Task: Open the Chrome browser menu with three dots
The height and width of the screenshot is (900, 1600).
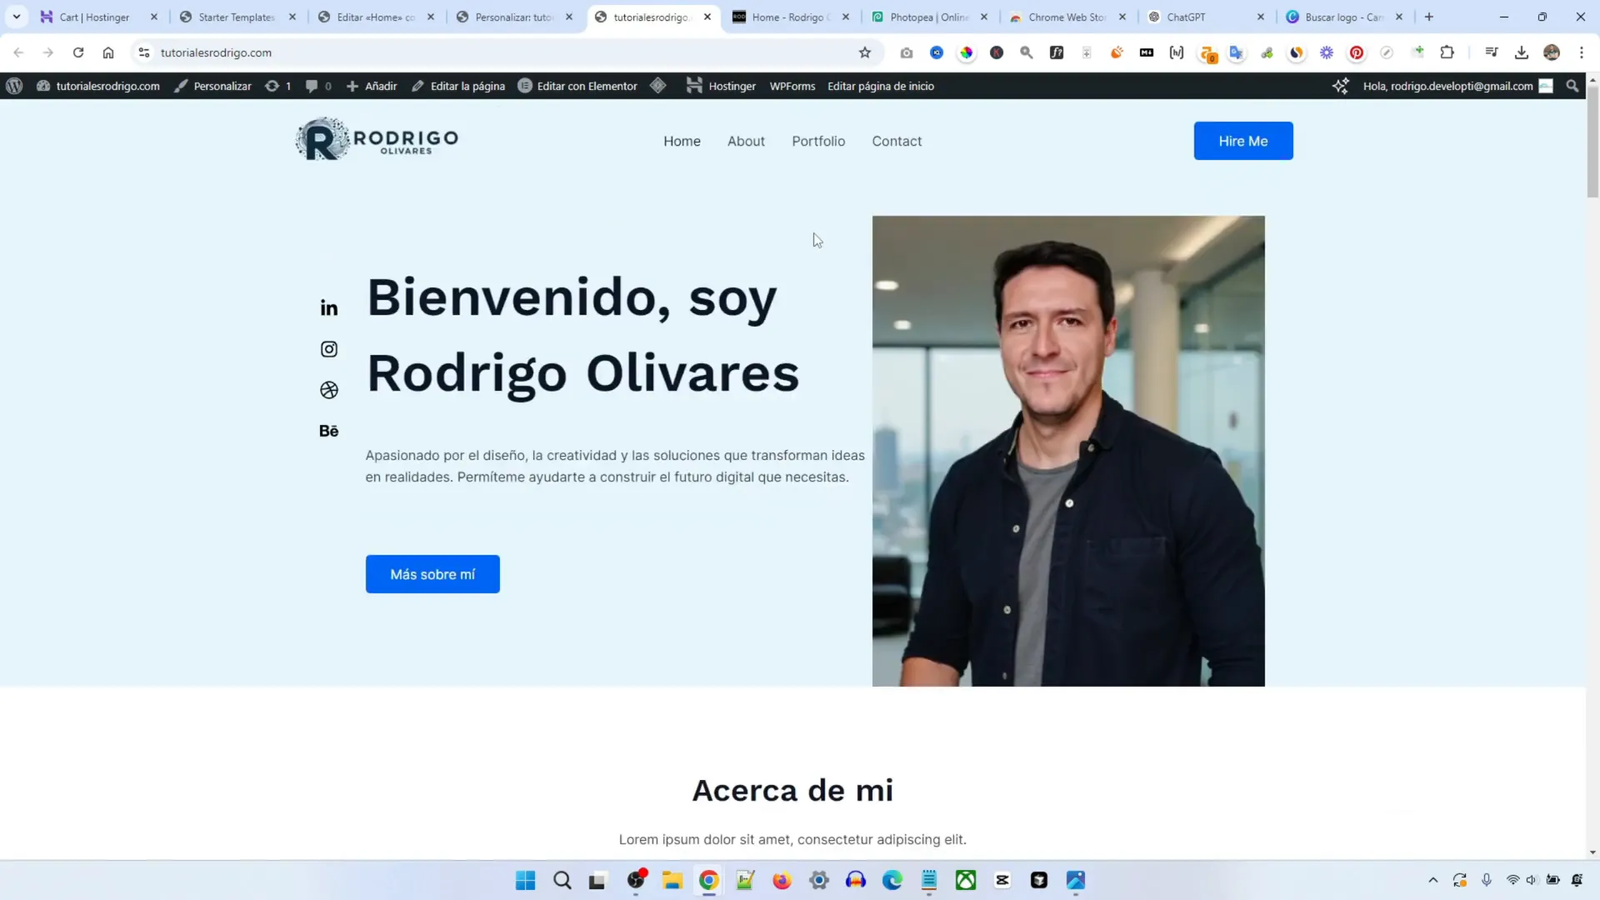Action: pyautogui.click(x=1582, y=53)
